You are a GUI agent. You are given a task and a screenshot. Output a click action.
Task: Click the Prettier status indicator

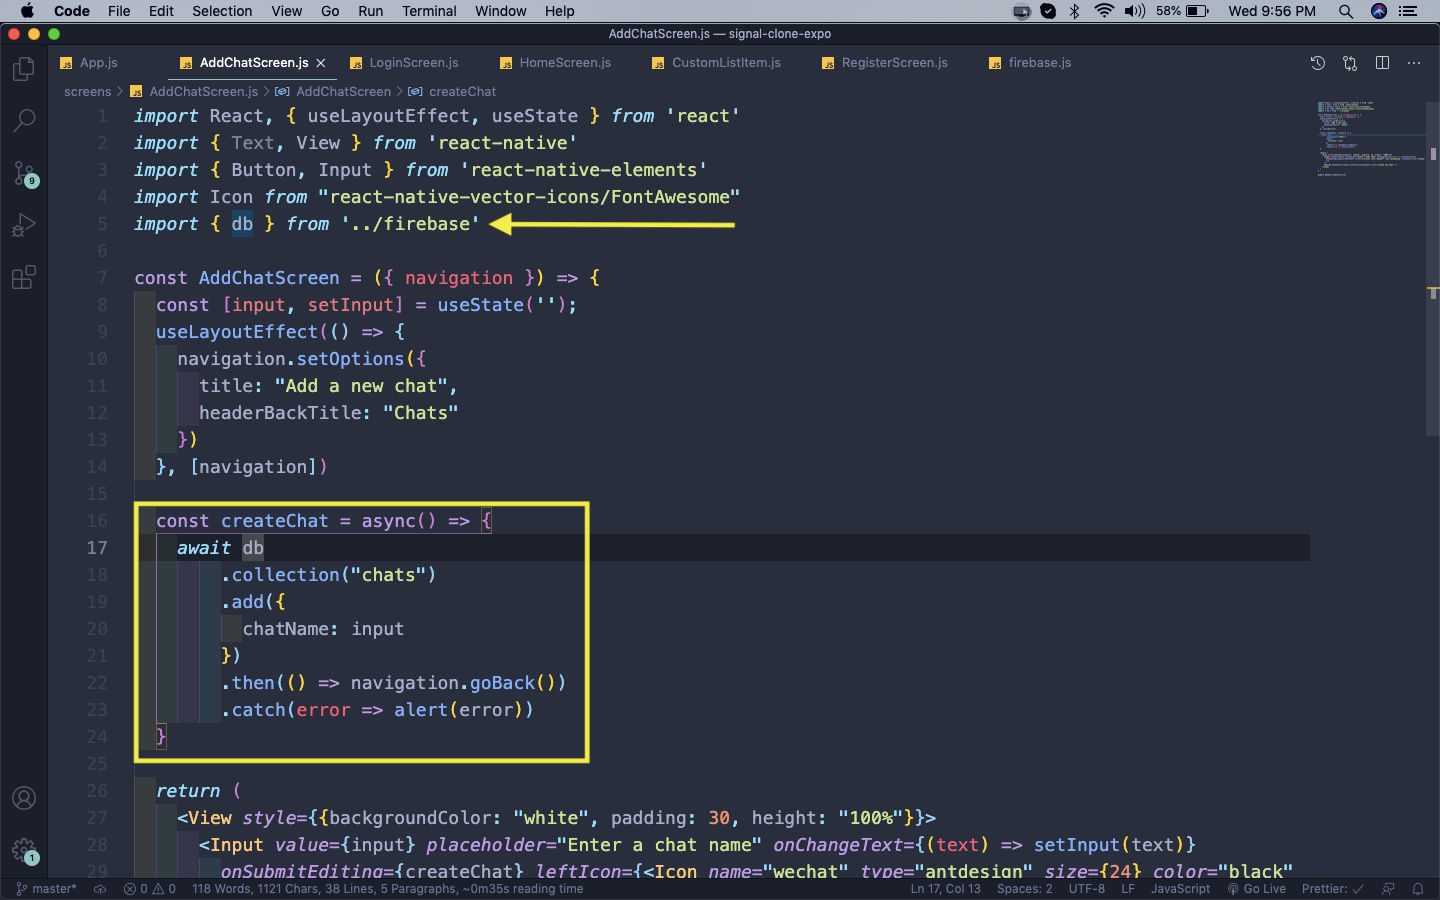[x=1332, y=889]
